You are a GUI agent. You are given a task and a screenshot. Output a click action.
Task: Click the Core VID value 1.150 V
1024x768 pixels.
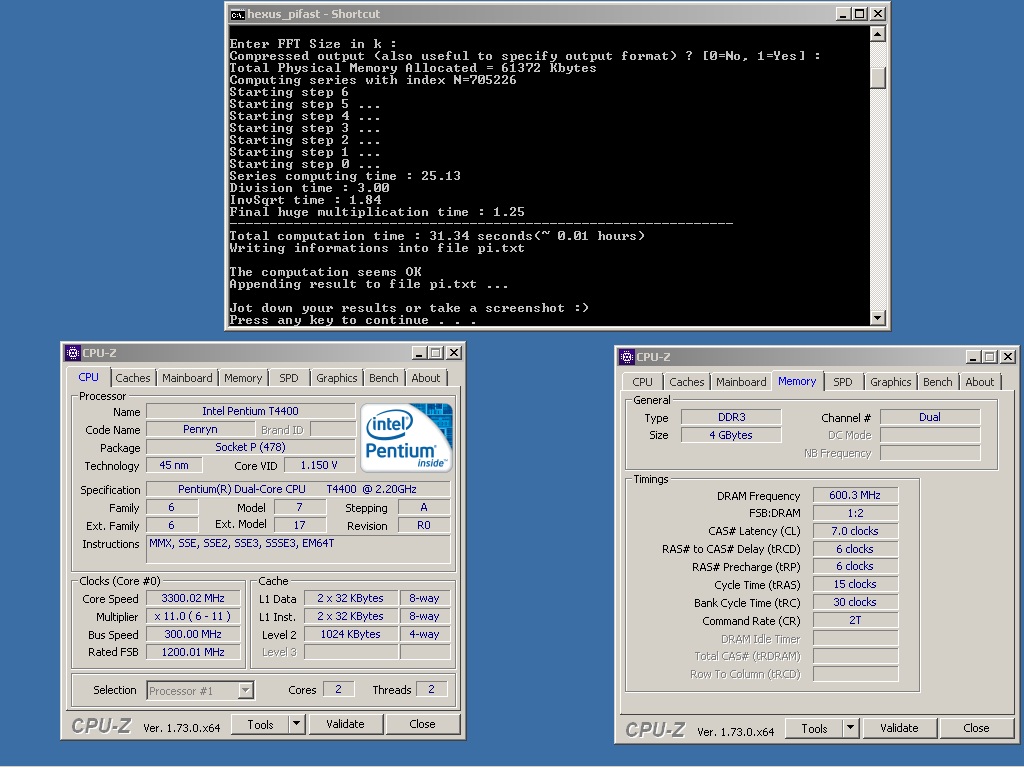coord(319,465)
